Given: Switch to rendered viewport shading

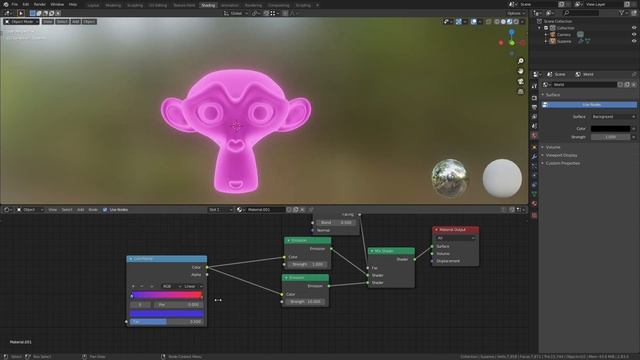Looking at the screenshot, I should pos(516,22).
